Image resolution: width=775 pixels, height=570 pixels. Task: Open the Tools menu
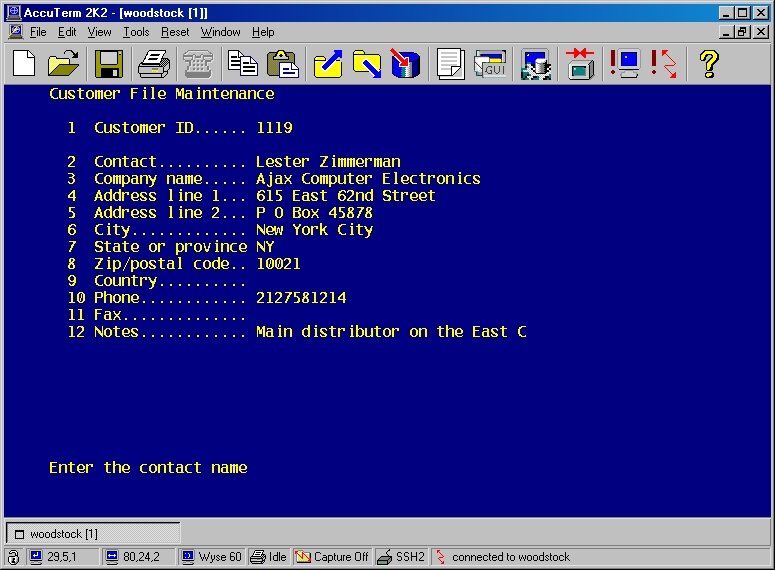tap(136, 32)
